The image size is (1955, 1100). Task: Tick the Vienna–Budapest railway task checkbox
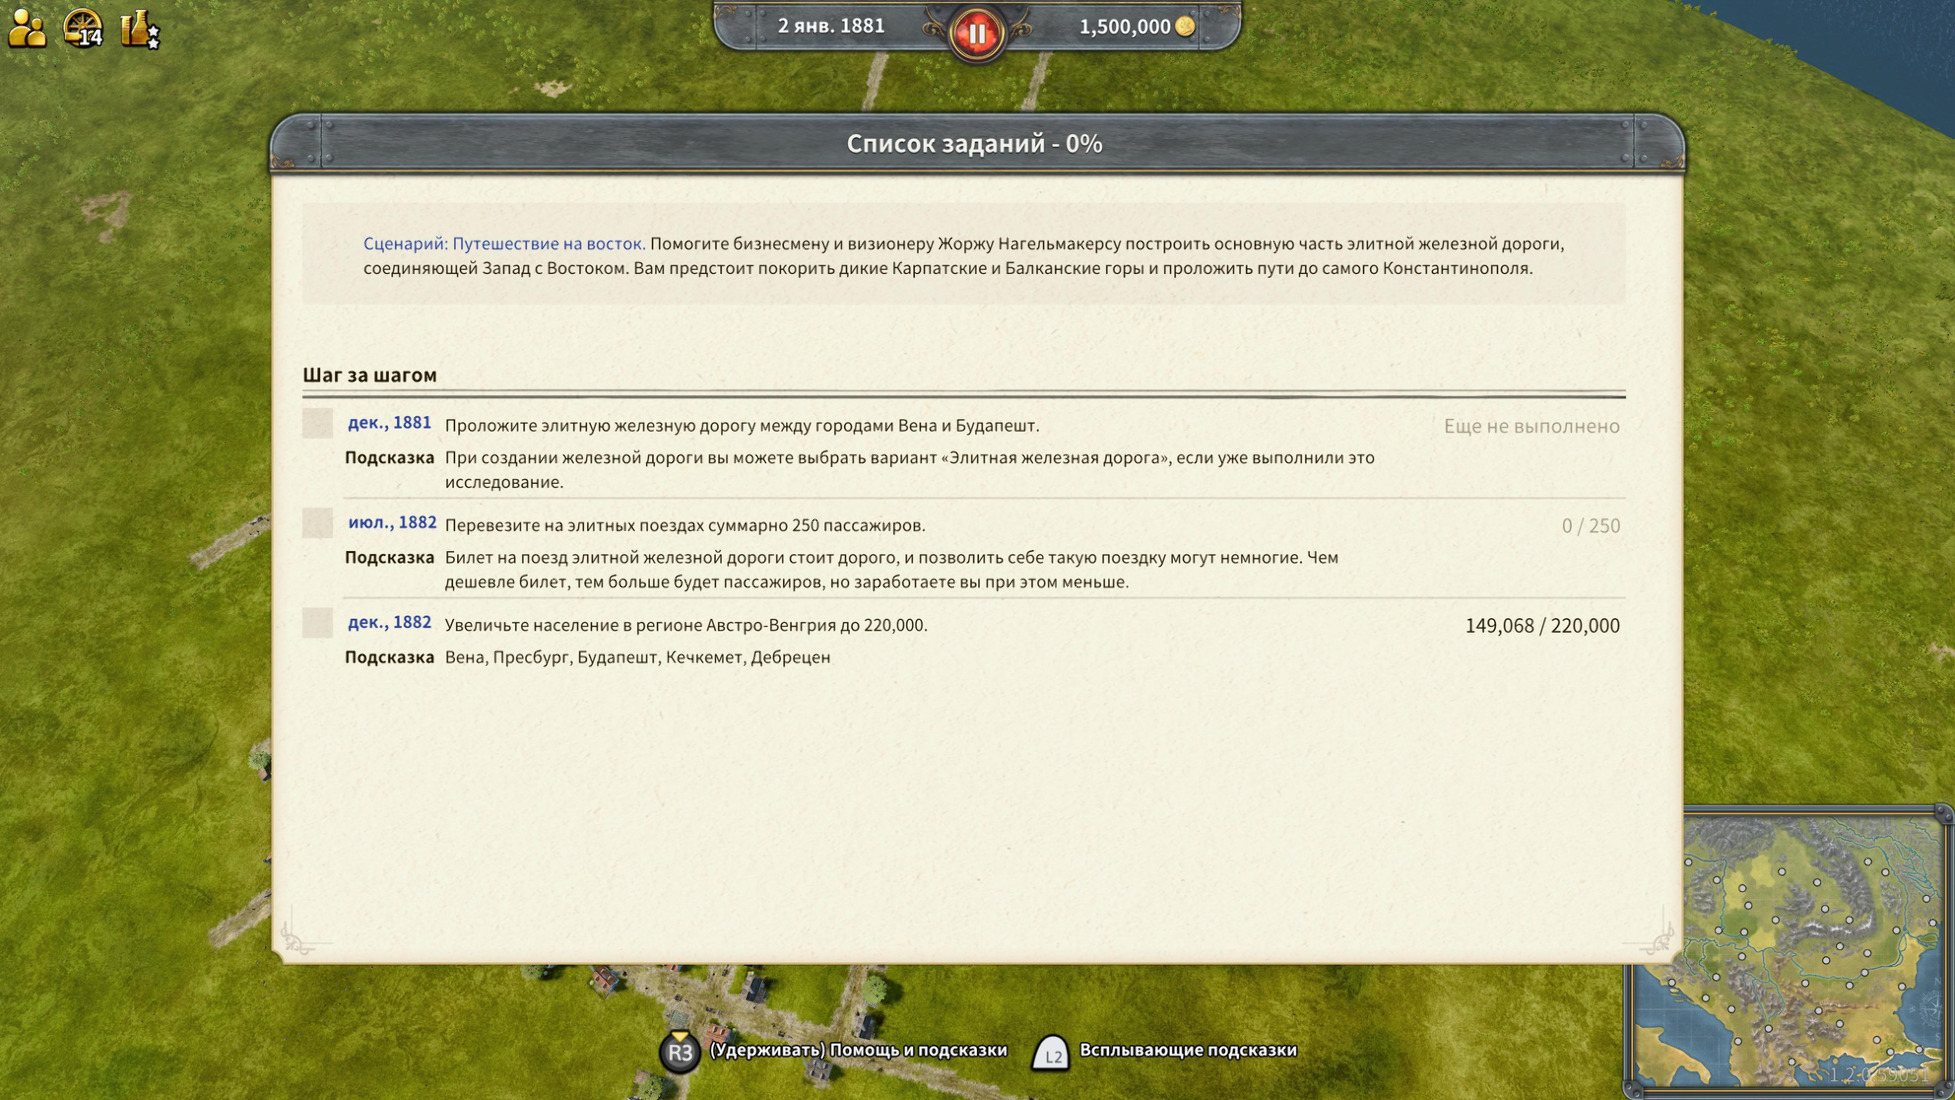point(318,423)
